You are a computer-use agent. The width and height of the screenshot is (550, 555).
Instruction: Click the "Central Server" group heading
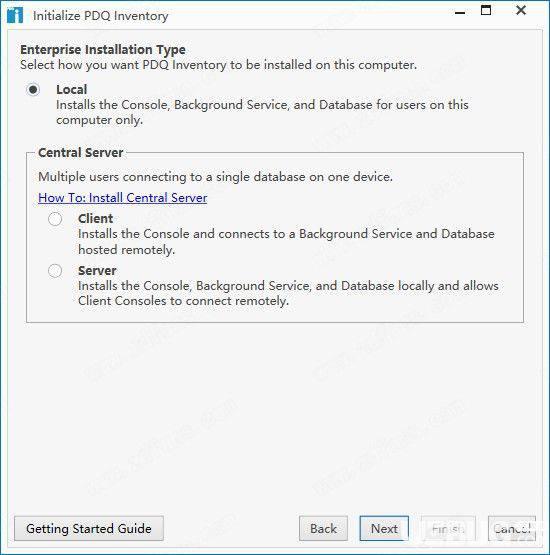point(81,153)
